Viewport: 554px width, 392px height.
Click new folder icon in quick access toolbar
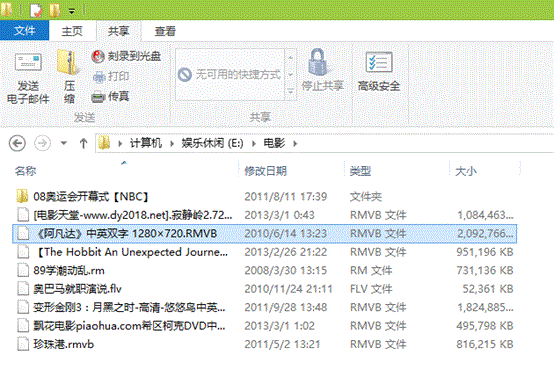[54, 10]
